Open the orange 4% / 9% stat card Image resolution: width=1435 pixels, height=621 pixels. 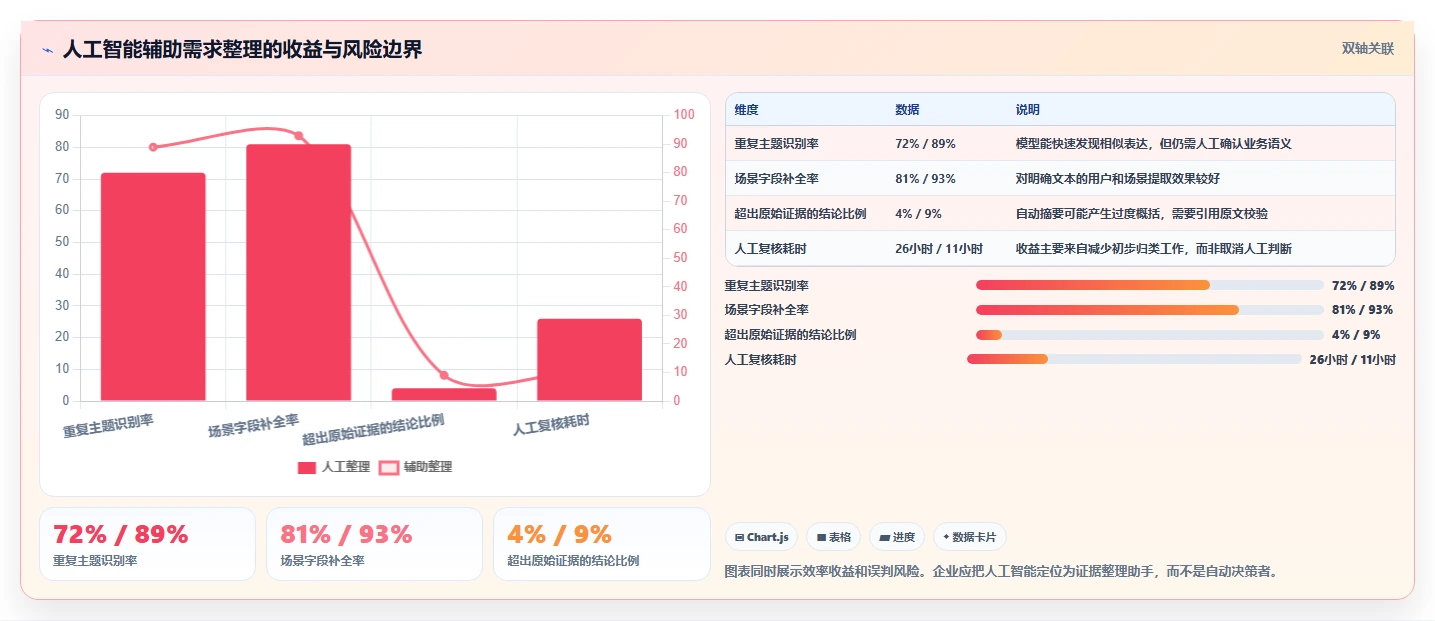601,544
